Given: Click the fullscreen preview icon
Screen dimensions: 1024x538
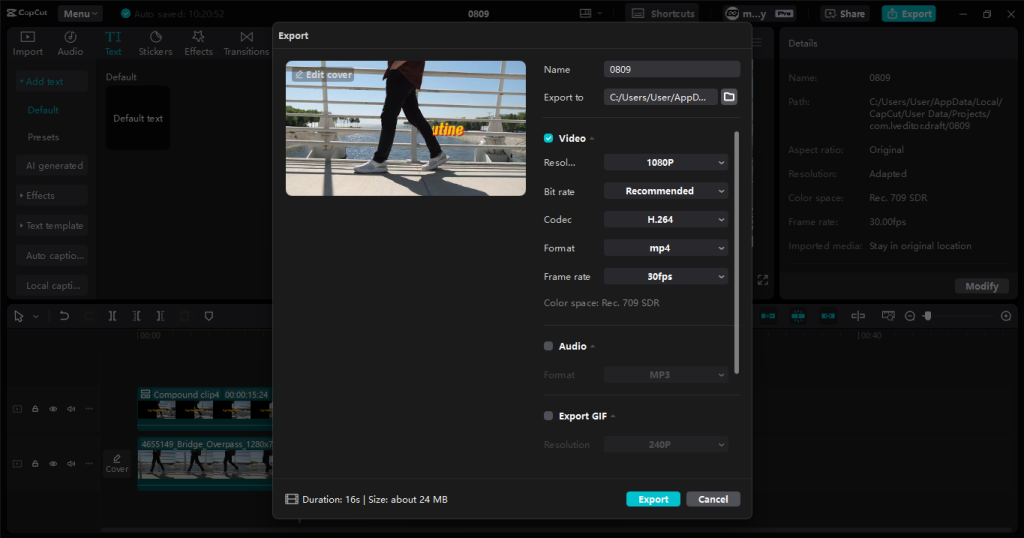Looking at the screenshot, I should click(x=763, y=280).
